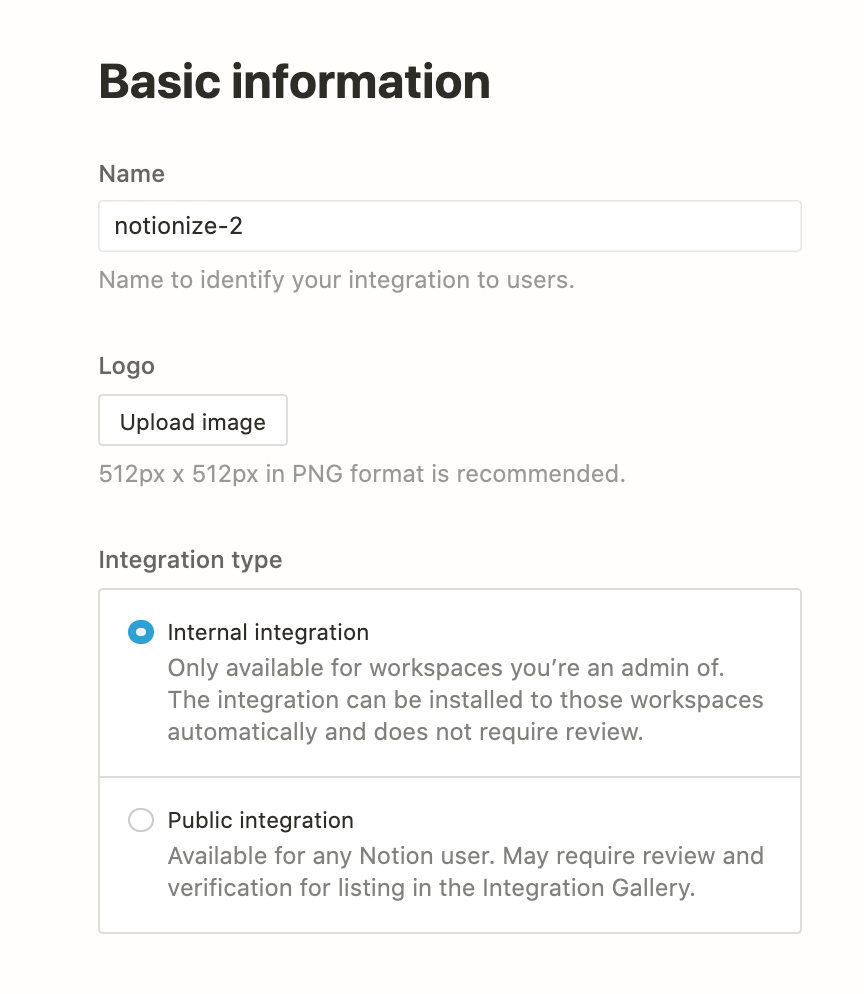Click the 'Public integration' option title
This screenshot has width=864, height=994.
click(x=261, y=820)
